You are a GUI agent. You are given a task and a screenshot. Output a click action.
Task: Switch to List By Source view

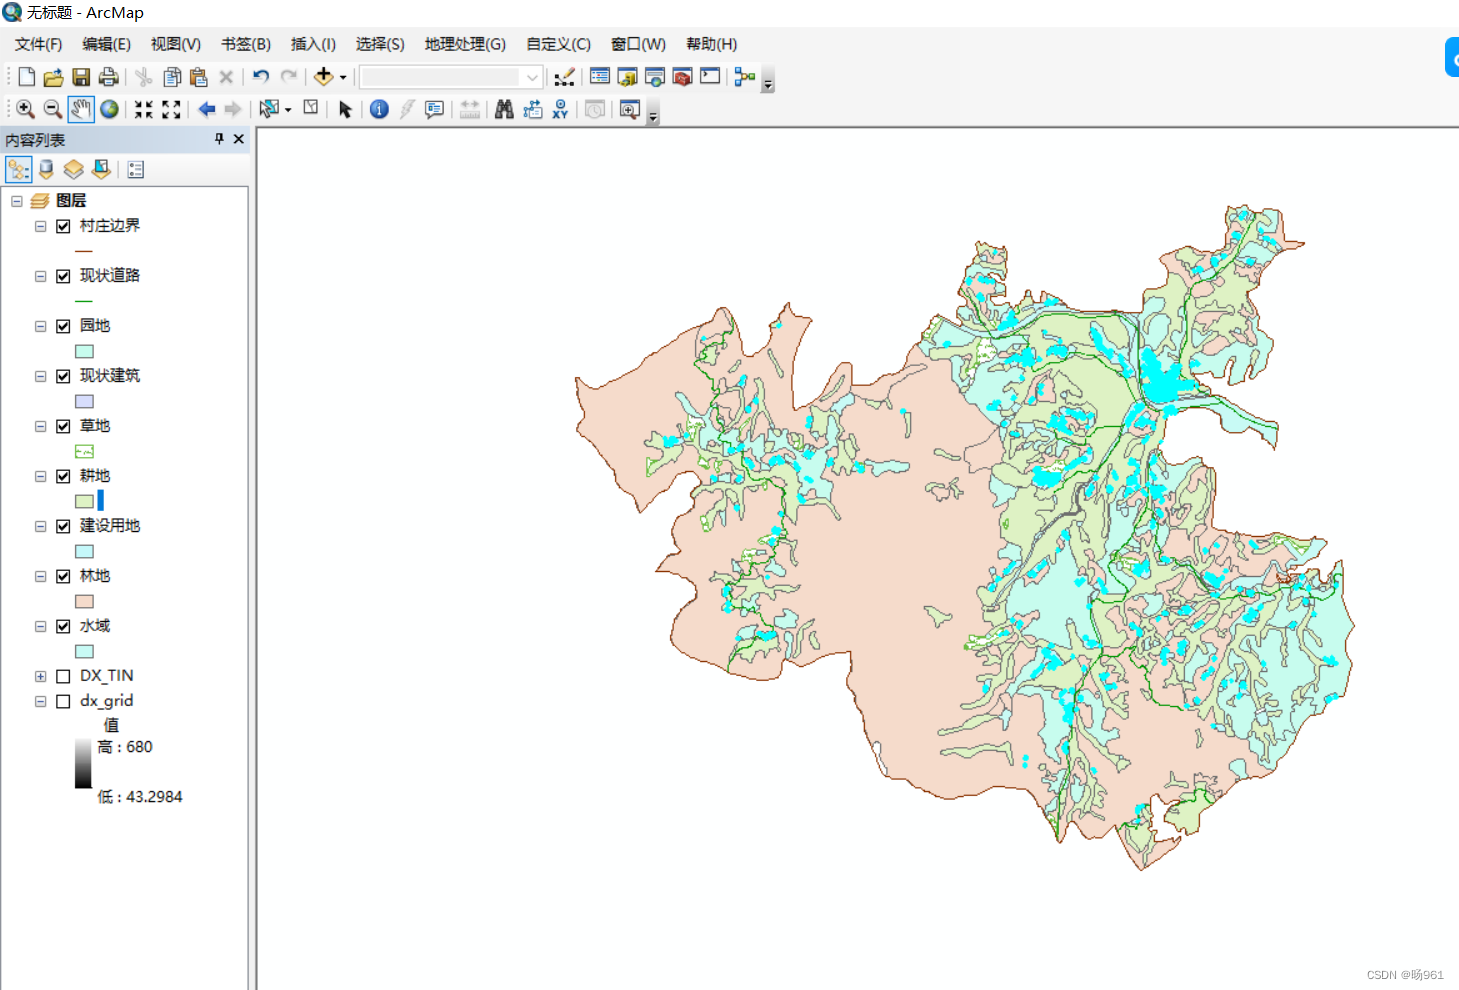click(x=46, y=169)
